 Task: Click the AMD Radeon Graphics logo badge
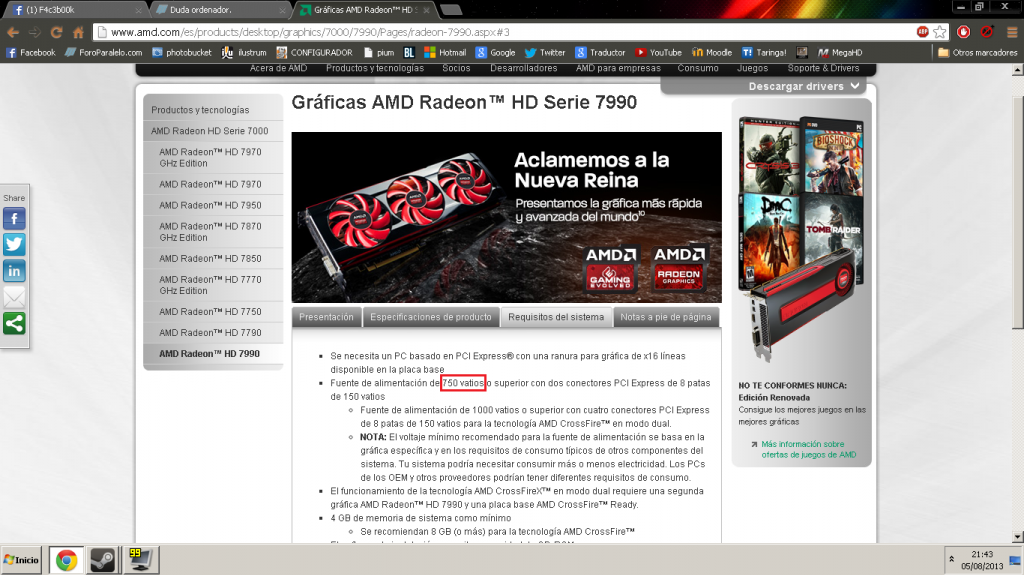coord(679,268)
